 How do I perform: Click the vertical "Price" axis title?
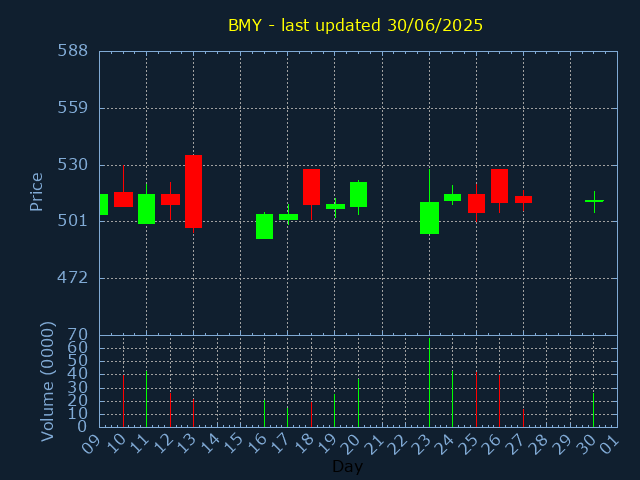[x=36, y=192]
